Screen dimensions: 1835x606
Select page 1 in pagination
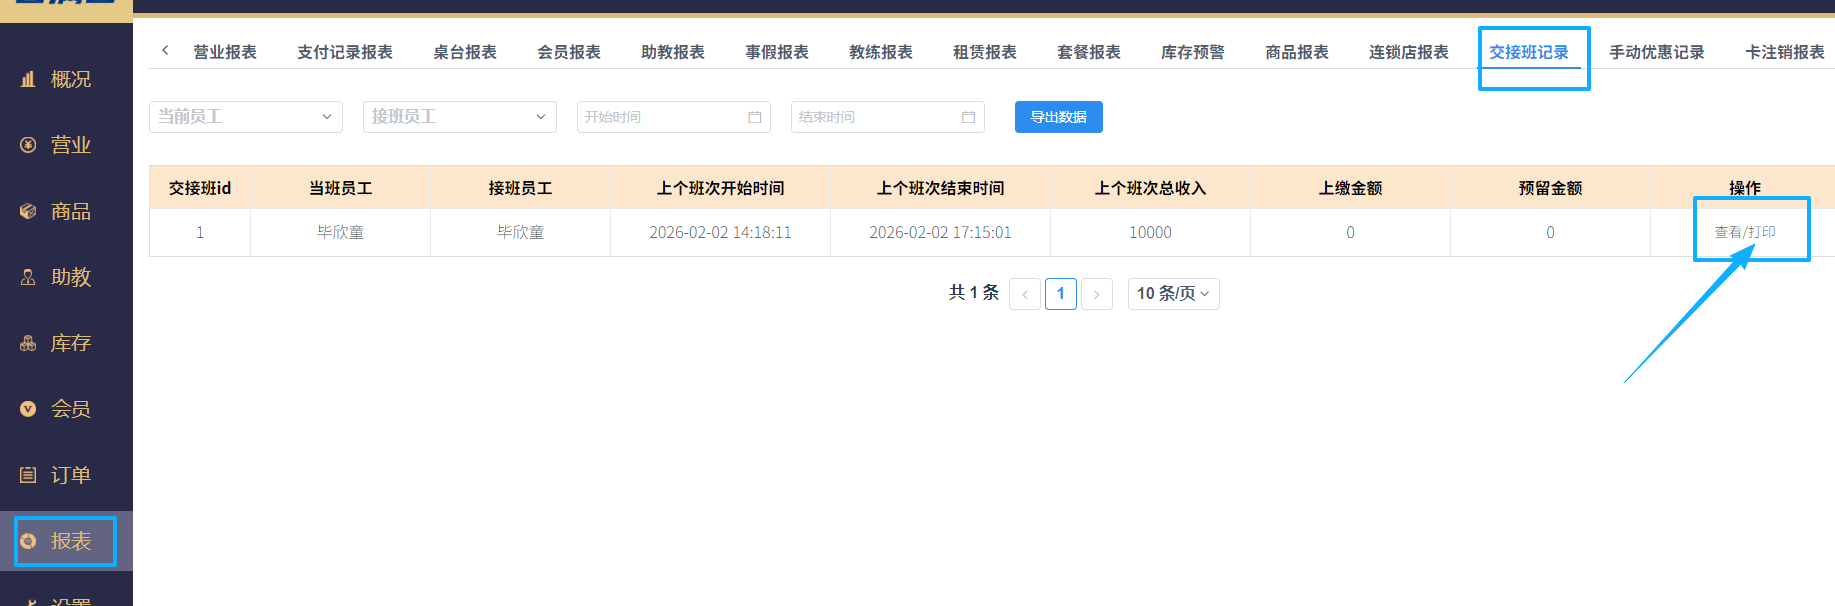[x=1061, y=294]
